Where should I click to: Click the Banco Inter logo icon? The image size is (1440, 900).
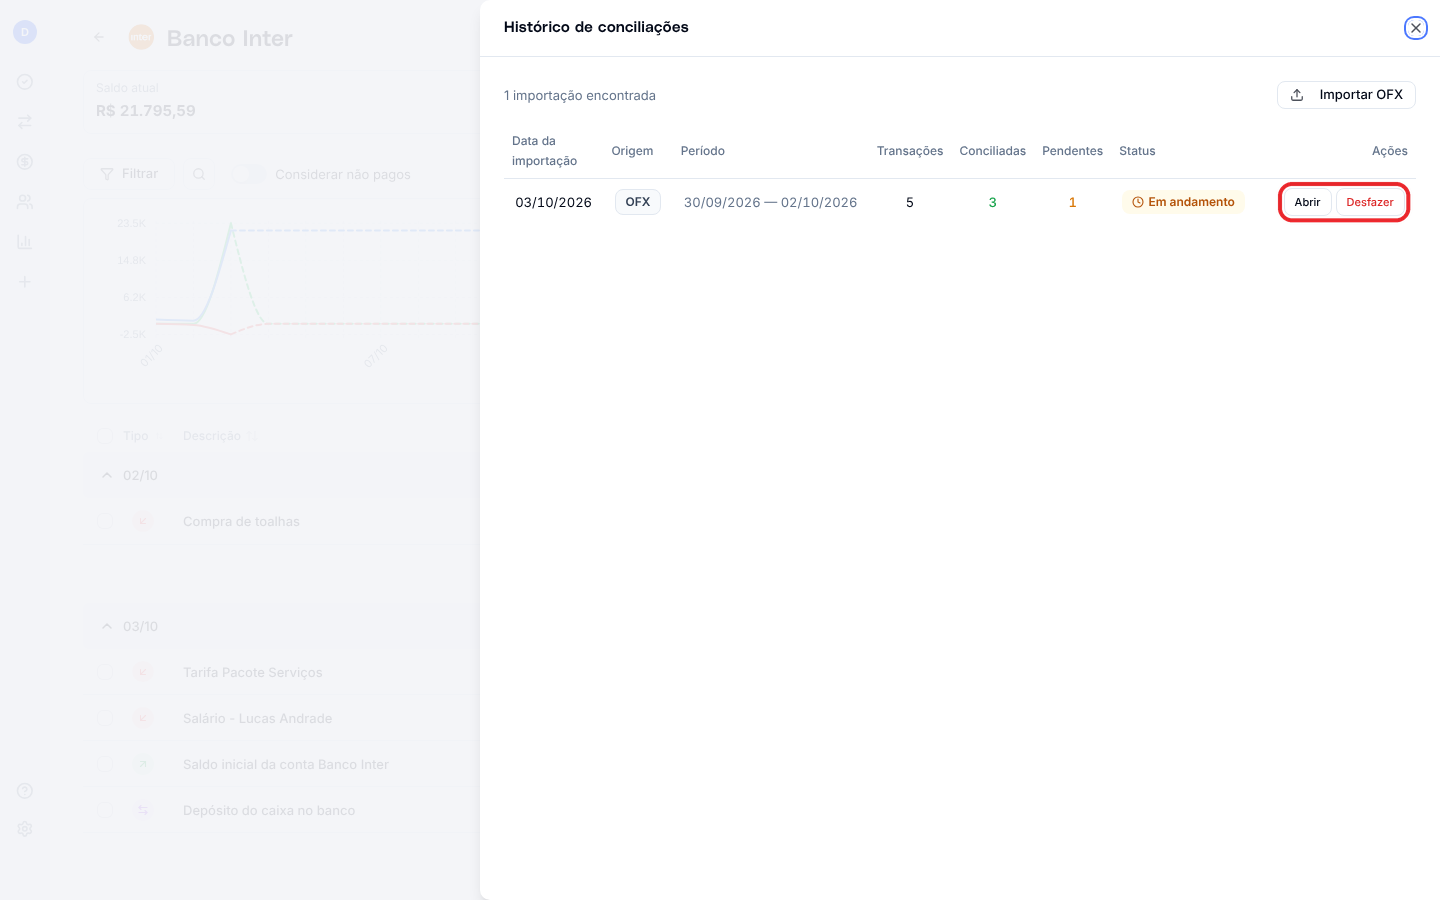pos(141,38)
